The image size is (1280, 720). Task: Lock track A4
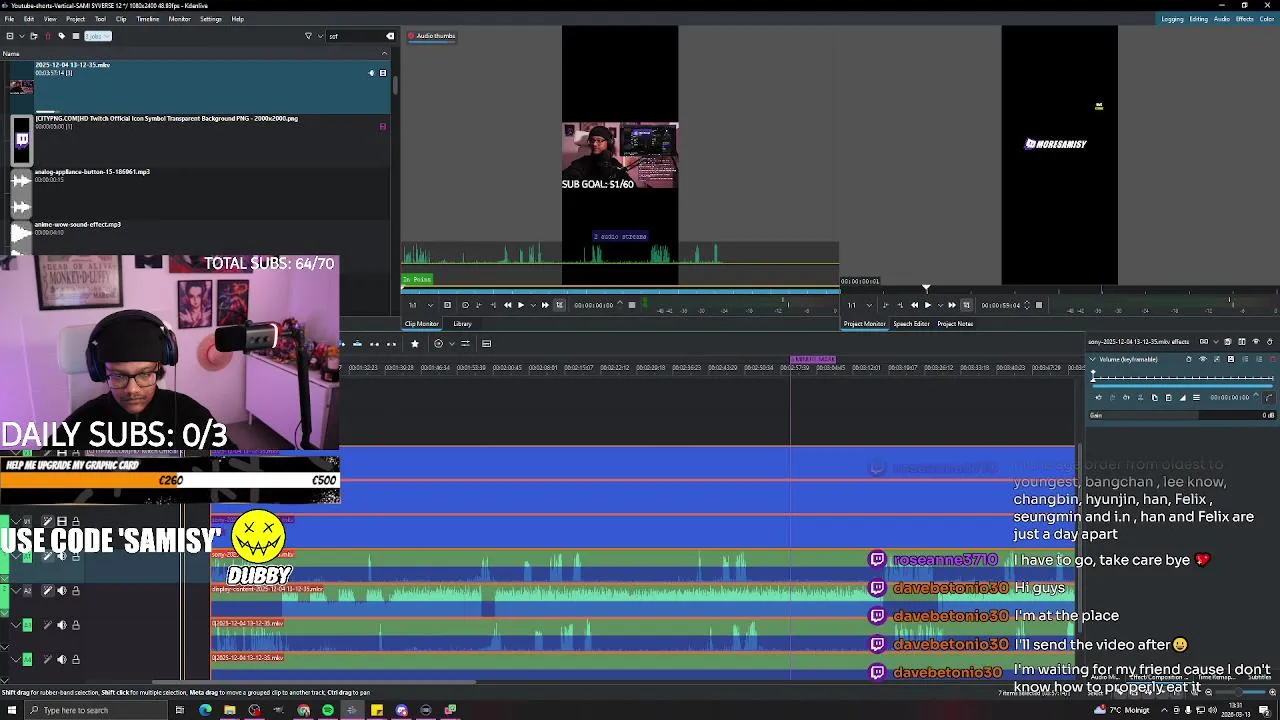coord(76,659)
